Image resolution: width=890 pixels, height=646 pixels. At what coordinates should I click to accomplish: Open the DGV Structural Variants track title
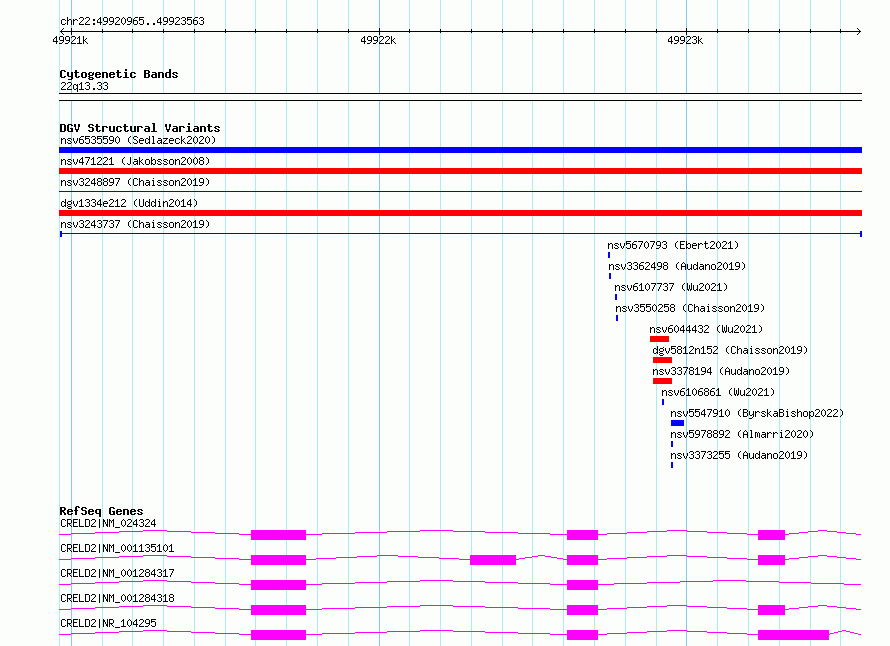click(140, 128)
